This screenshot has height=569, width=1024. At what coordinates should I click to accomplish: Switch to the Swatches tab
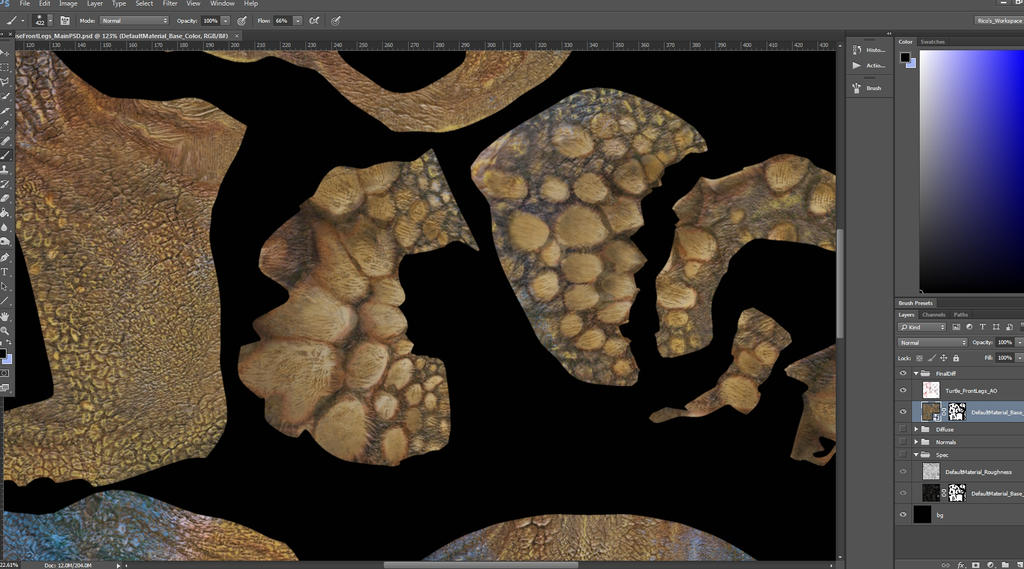(x=933, y=42)
